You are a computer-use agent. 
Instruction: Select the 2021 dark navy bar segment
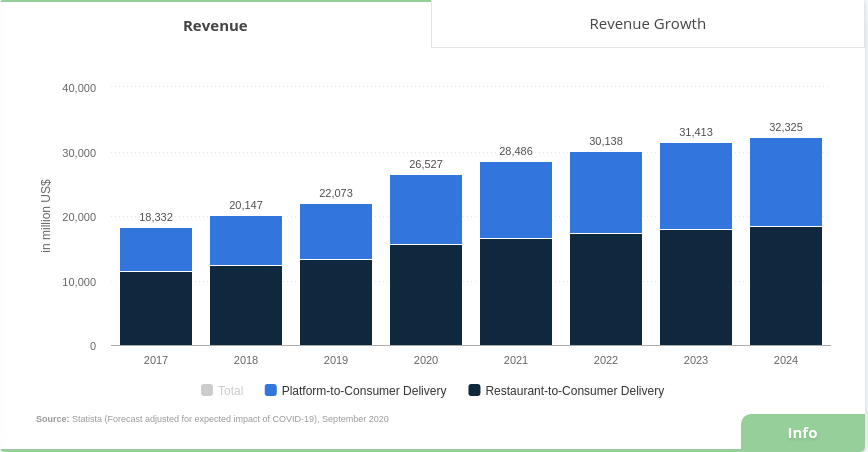coord(516,292)
